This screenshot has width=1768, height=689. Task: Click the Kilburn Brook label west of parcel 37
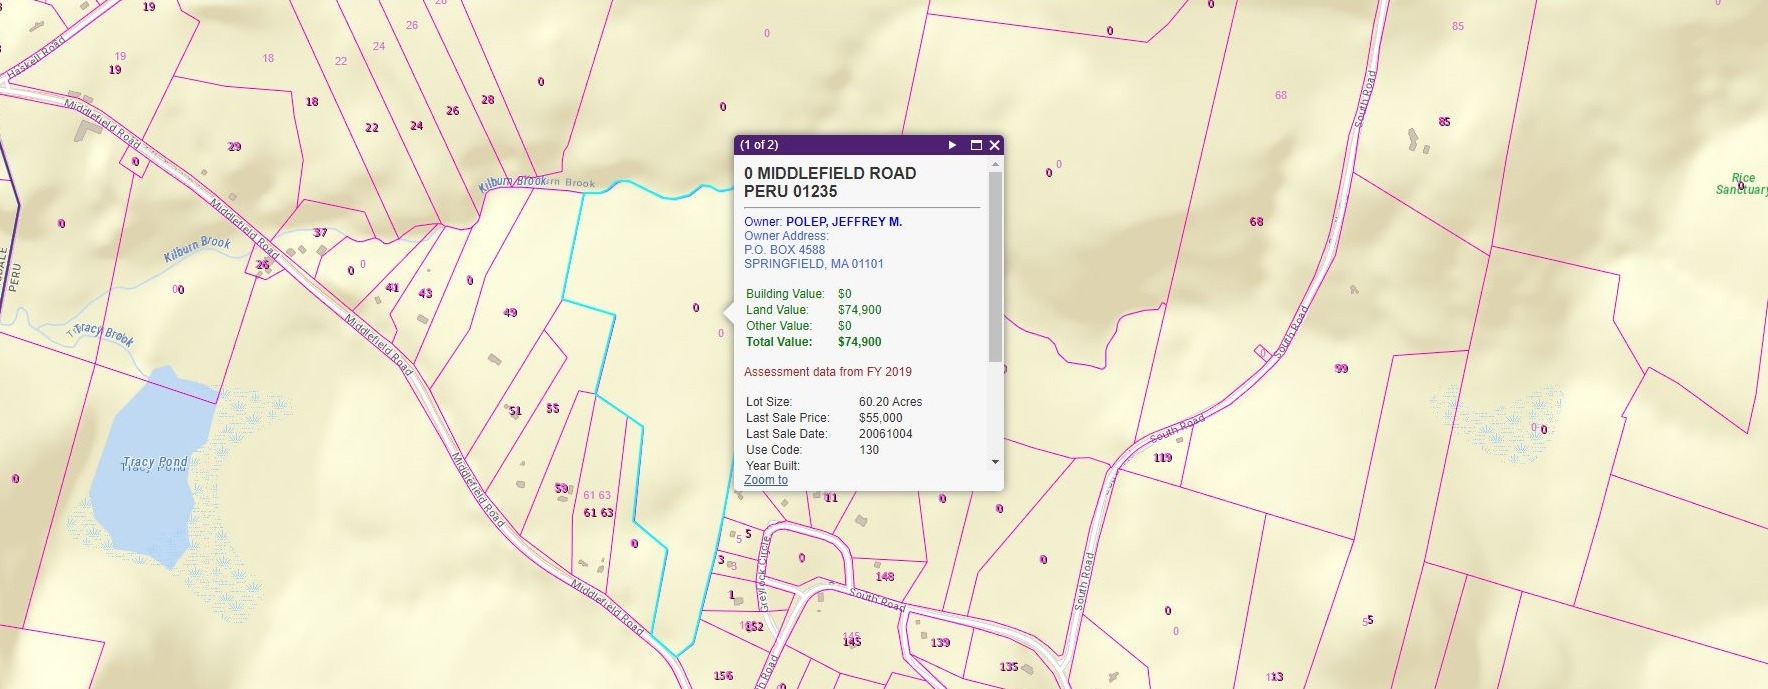(x=197, y=249)
